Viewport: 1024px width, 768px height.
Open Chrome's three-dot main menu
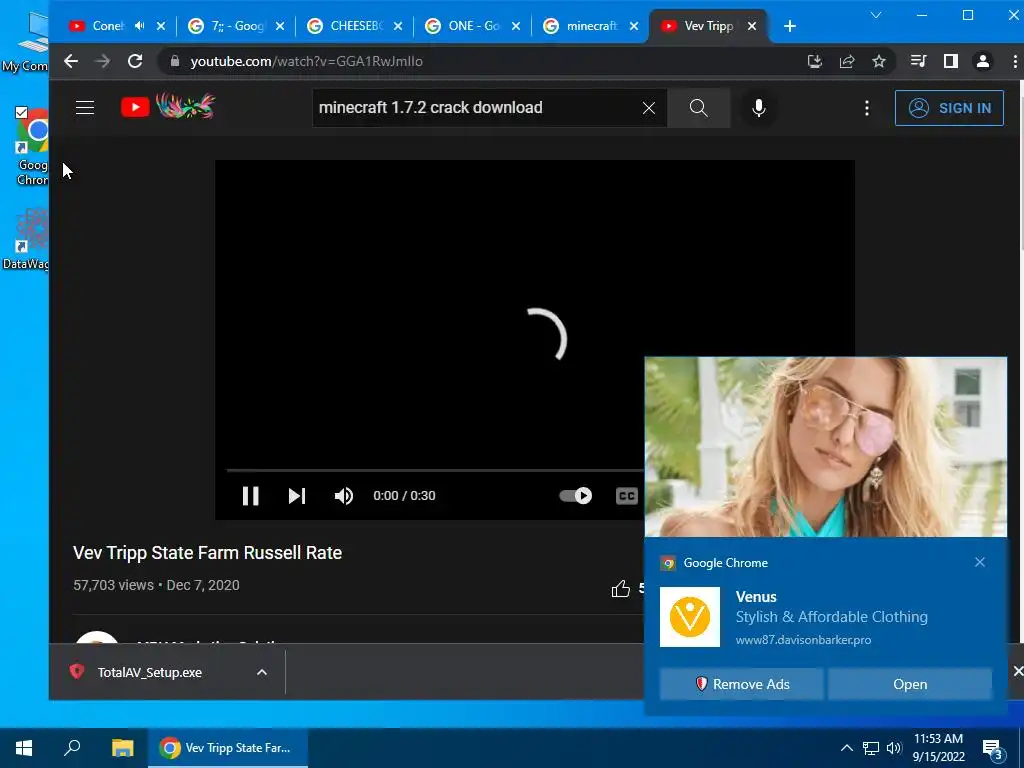click(x=1015, y=61)
